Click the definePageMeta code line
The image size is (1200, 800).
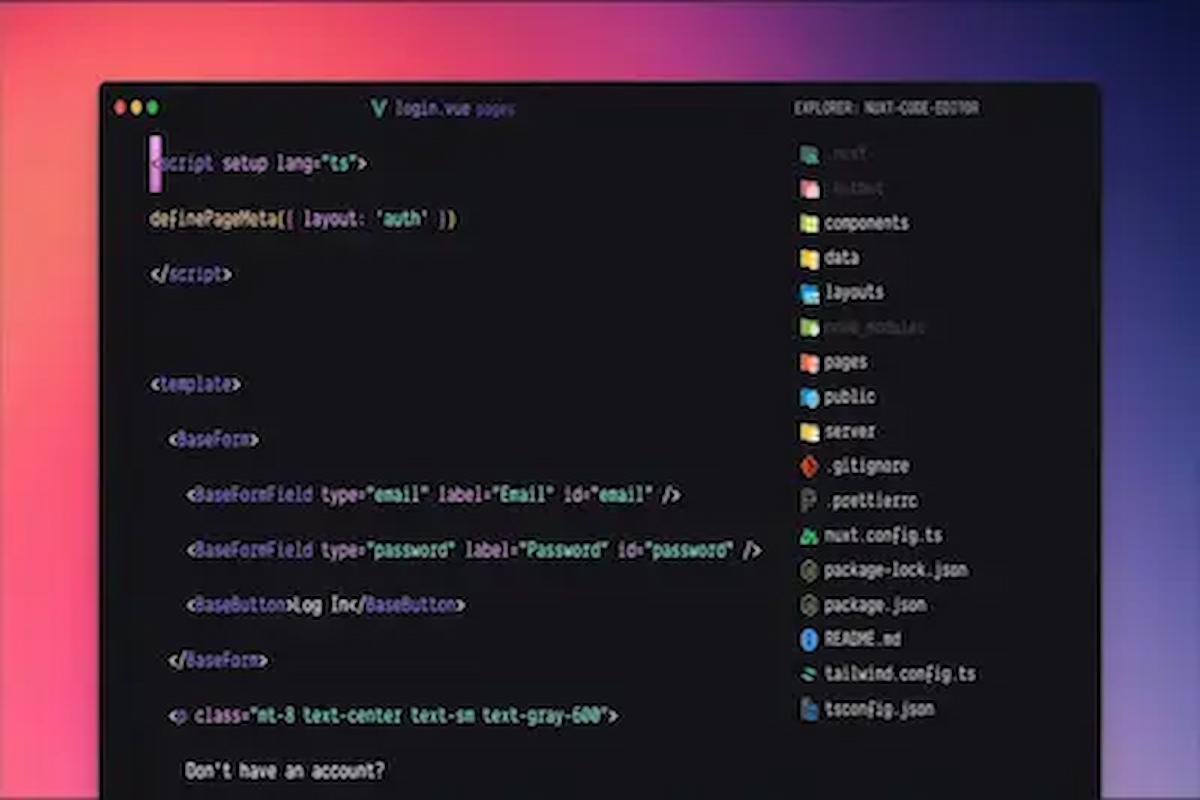click(x=303, y=219)
